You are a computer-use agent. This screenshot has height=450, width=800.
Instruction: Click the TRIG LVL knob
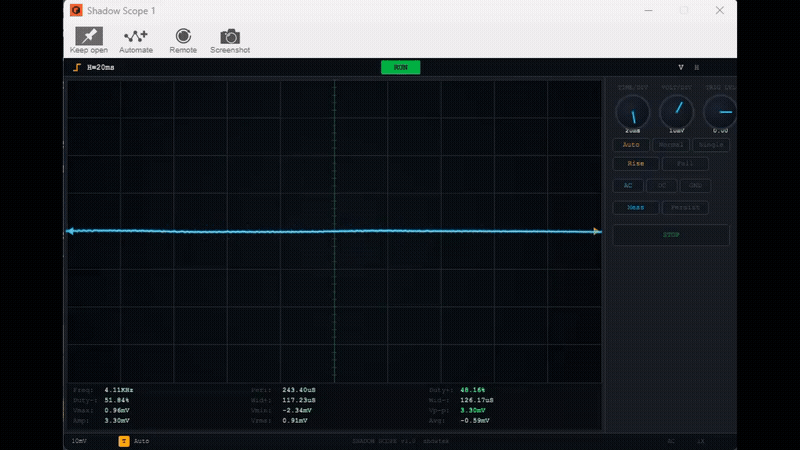[x=720, y=112]
